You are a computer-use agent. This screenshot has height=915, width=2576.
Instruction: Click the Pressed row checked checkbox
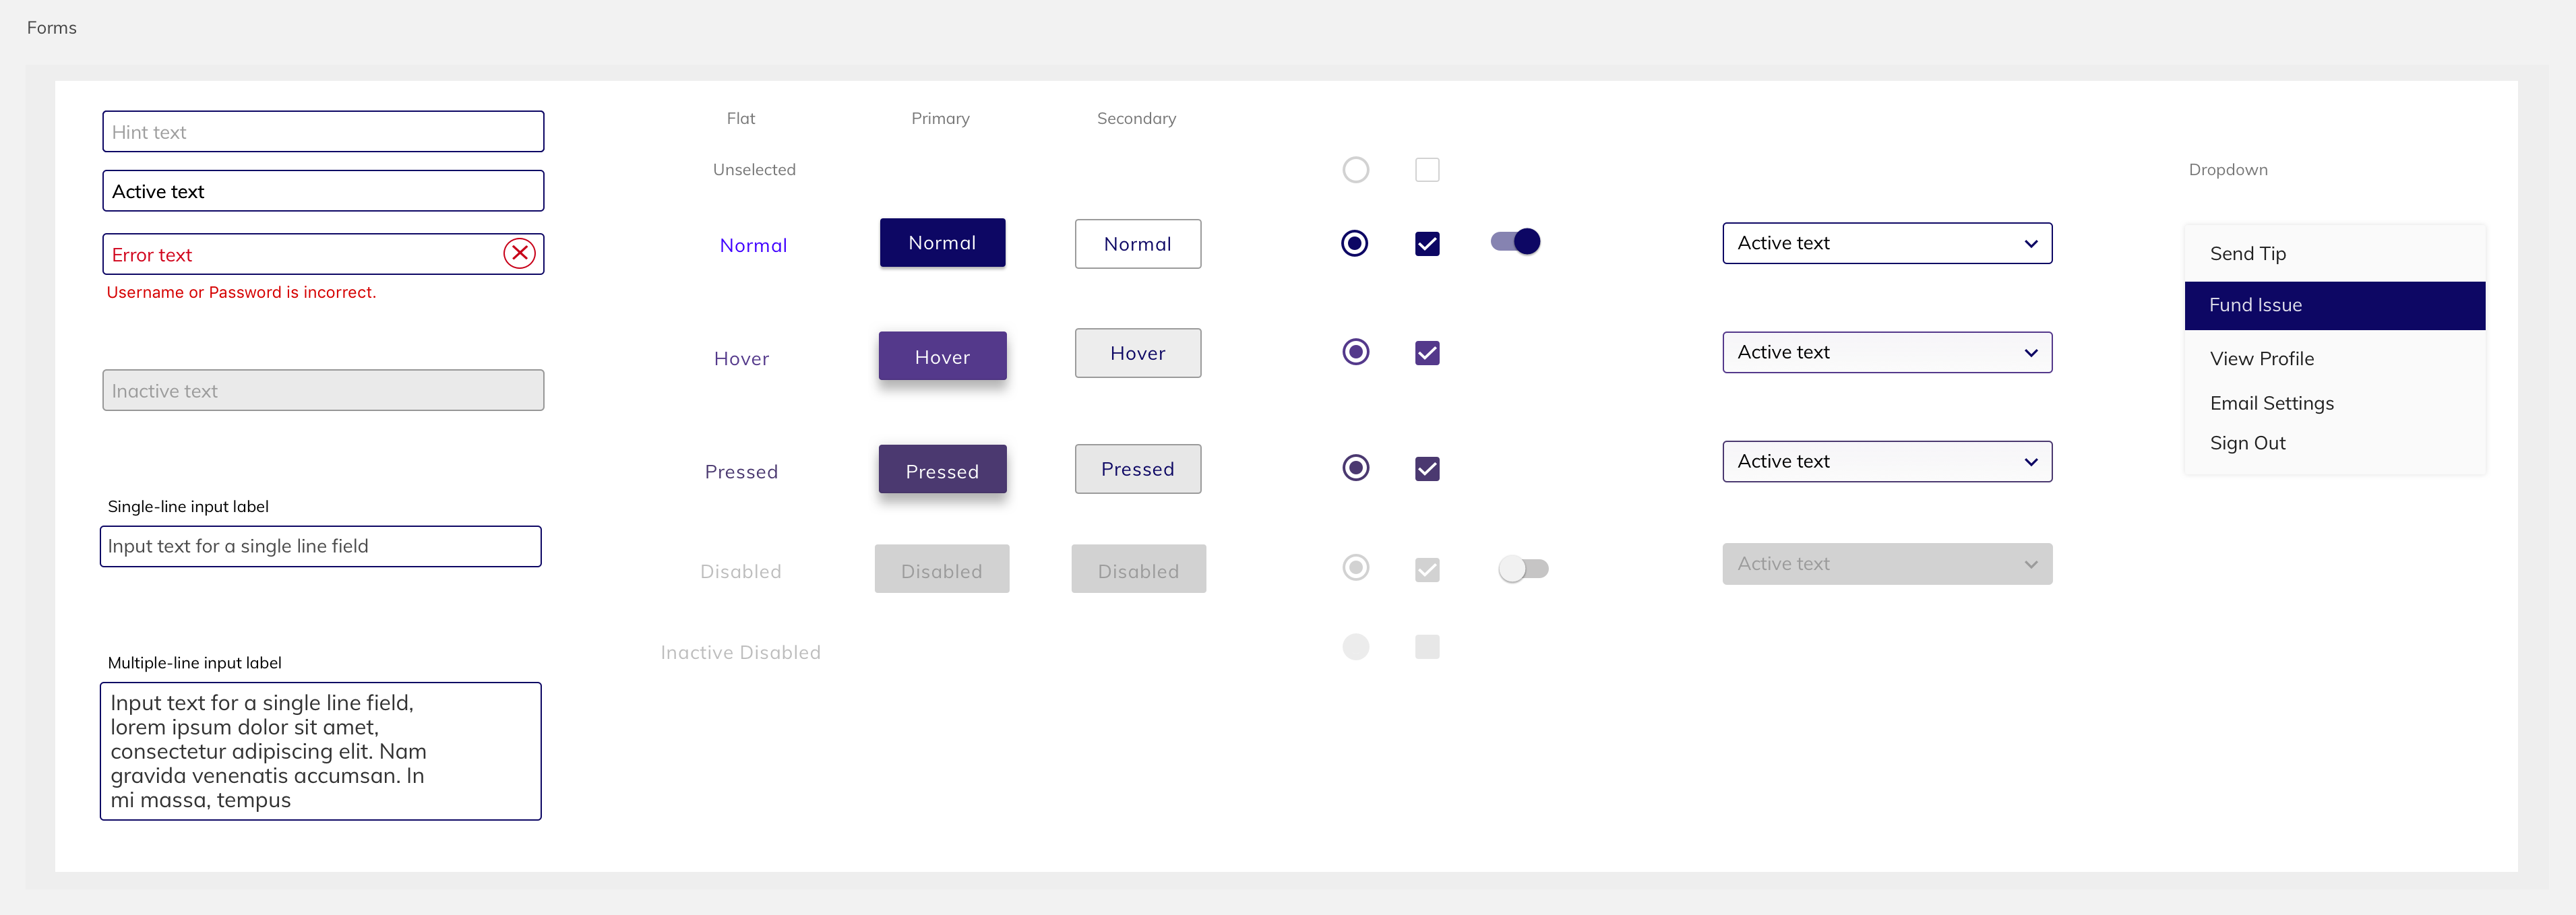point(1427,469)
